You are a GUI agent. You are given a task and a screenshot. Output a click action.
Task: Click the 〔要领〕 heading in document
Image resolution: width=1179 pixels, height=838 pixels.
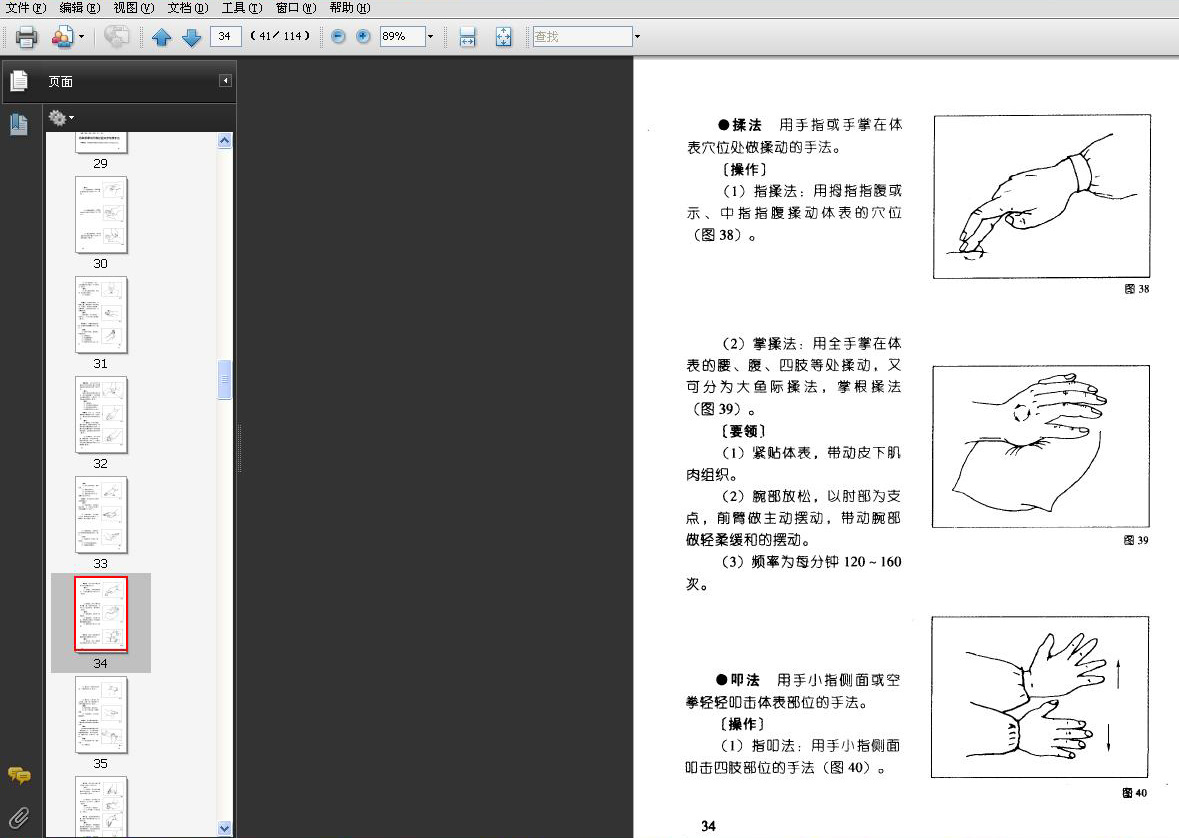[x=743, y=431]
